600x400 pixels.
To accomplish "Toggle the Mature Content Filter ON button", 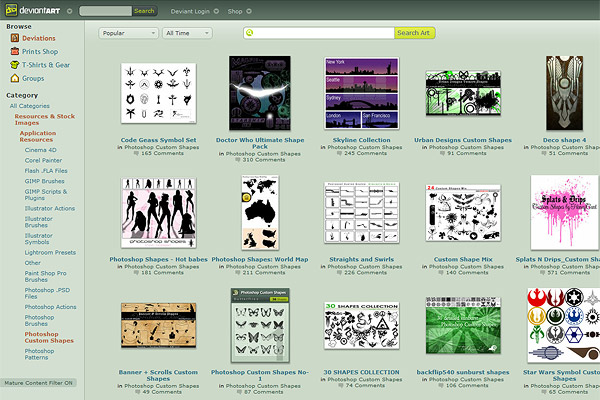I will tap(38, 383).
